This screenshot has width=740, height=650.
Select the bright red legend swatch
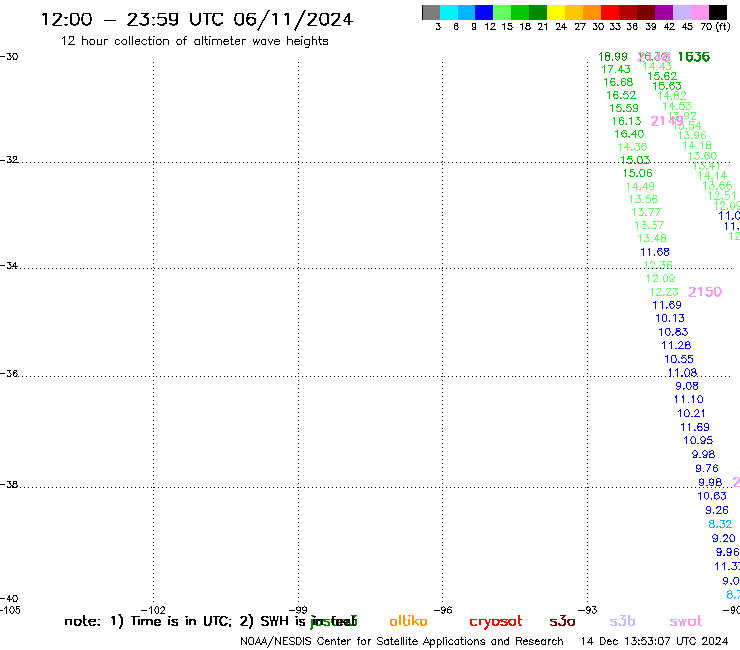tap(610, 12)
